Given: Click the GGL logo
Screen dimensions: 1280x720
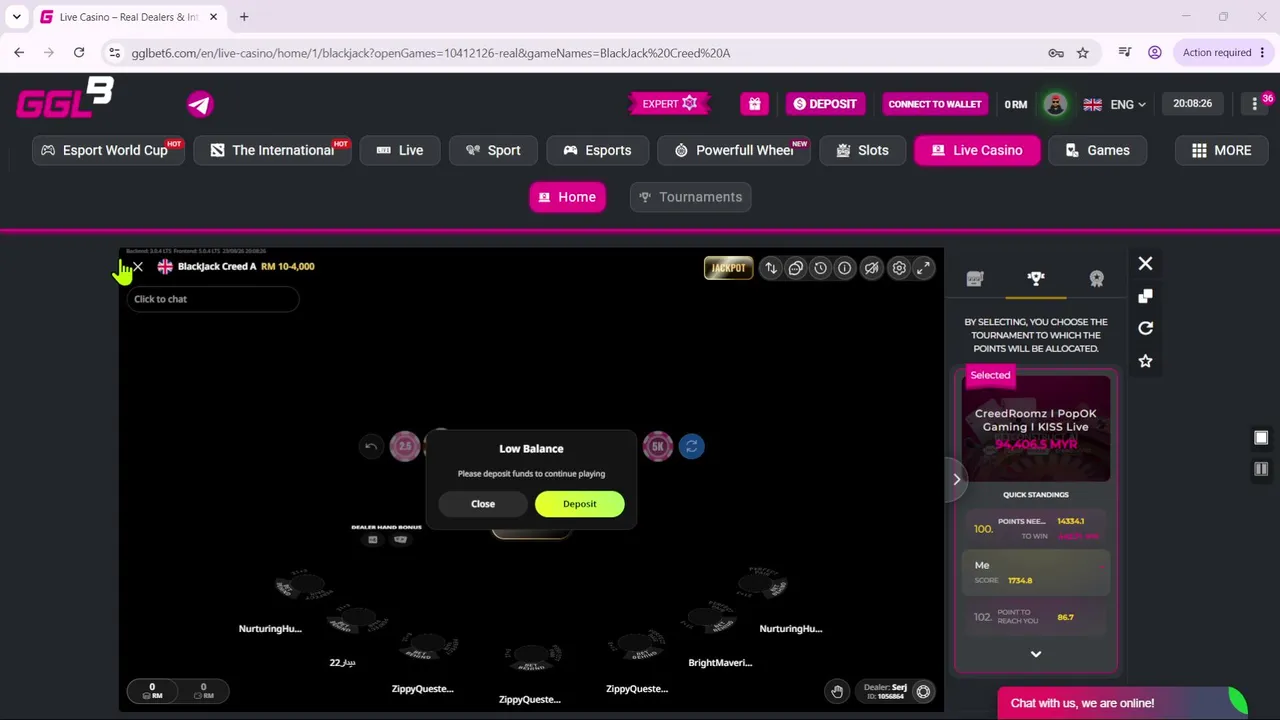Looking at the screenshot, I should [x=65, y=98].
